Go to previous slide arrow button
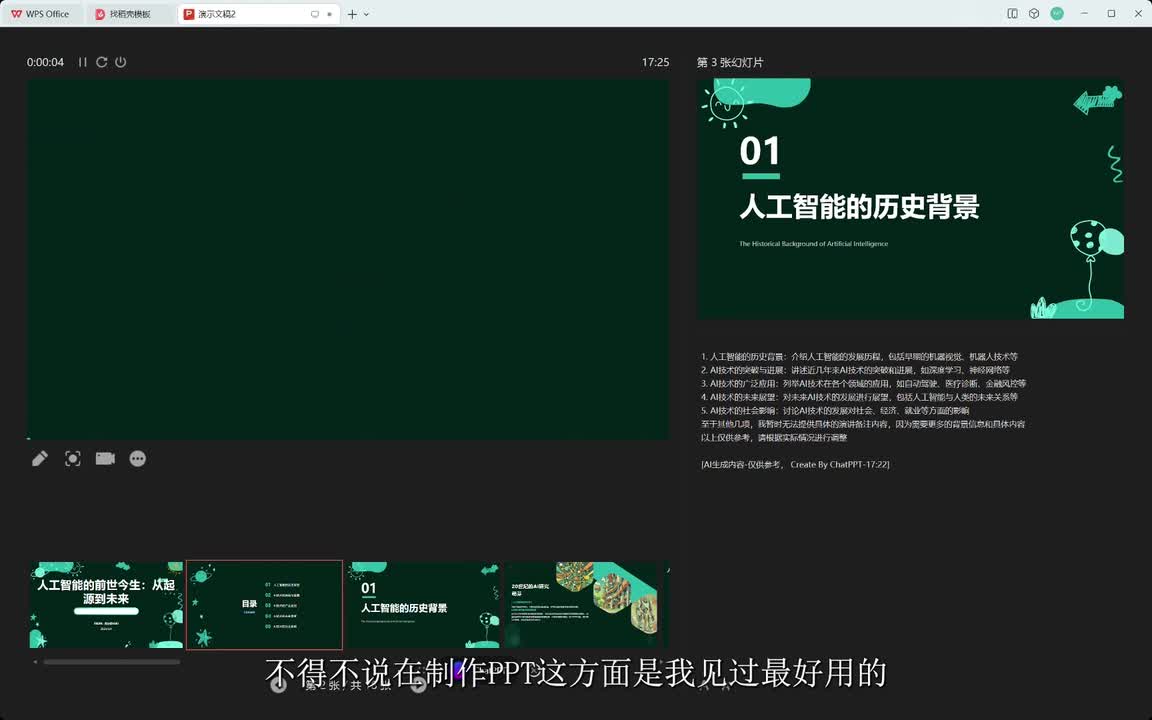Image resolution: width=1152 pixels, height=720 pixels. click(279, 685)
